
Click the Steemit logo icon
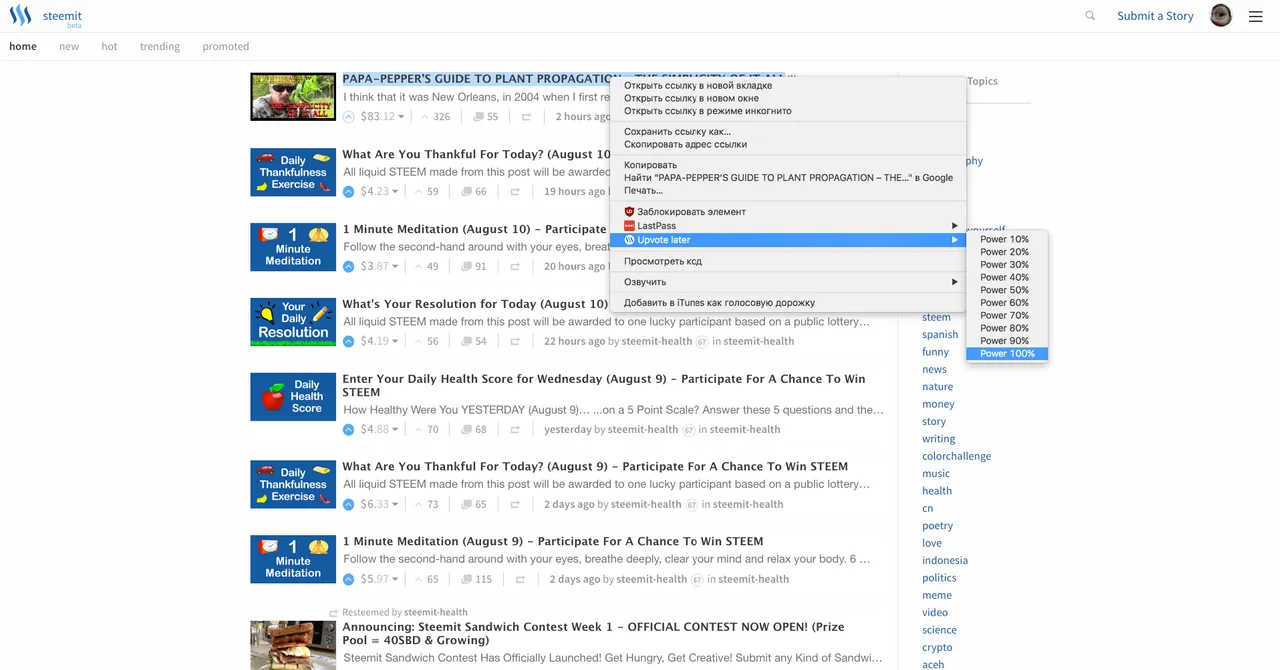[x=20, y=16]
